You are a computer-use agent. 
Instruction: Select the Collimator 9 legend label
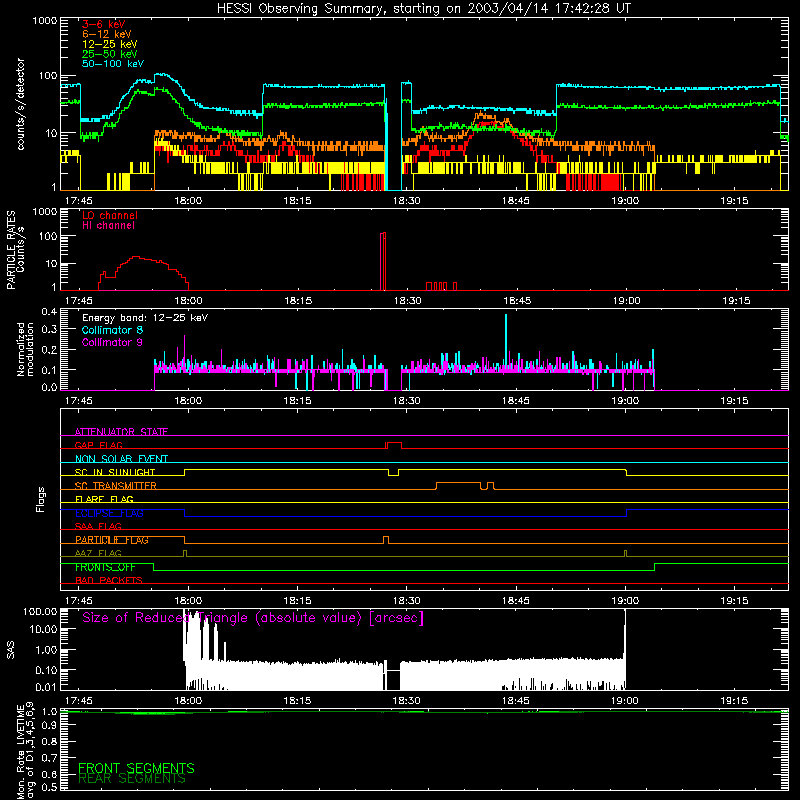click(x=112, y=342)
